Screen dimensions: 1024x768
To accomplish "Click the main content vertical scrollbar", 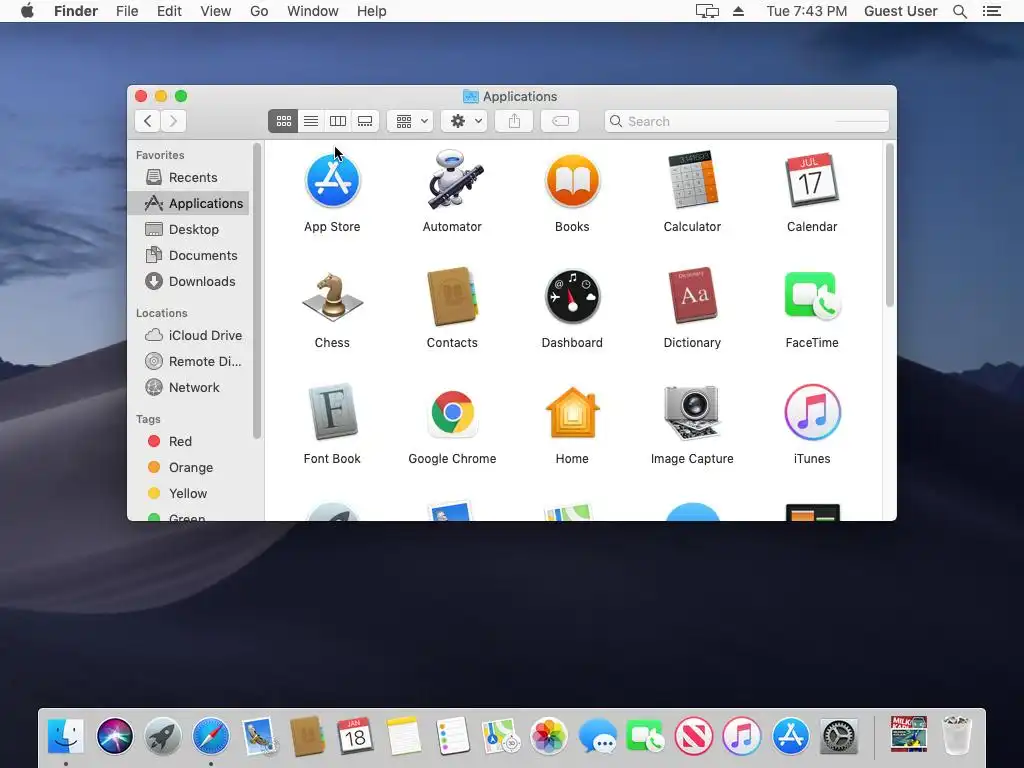I will (889, 225).
